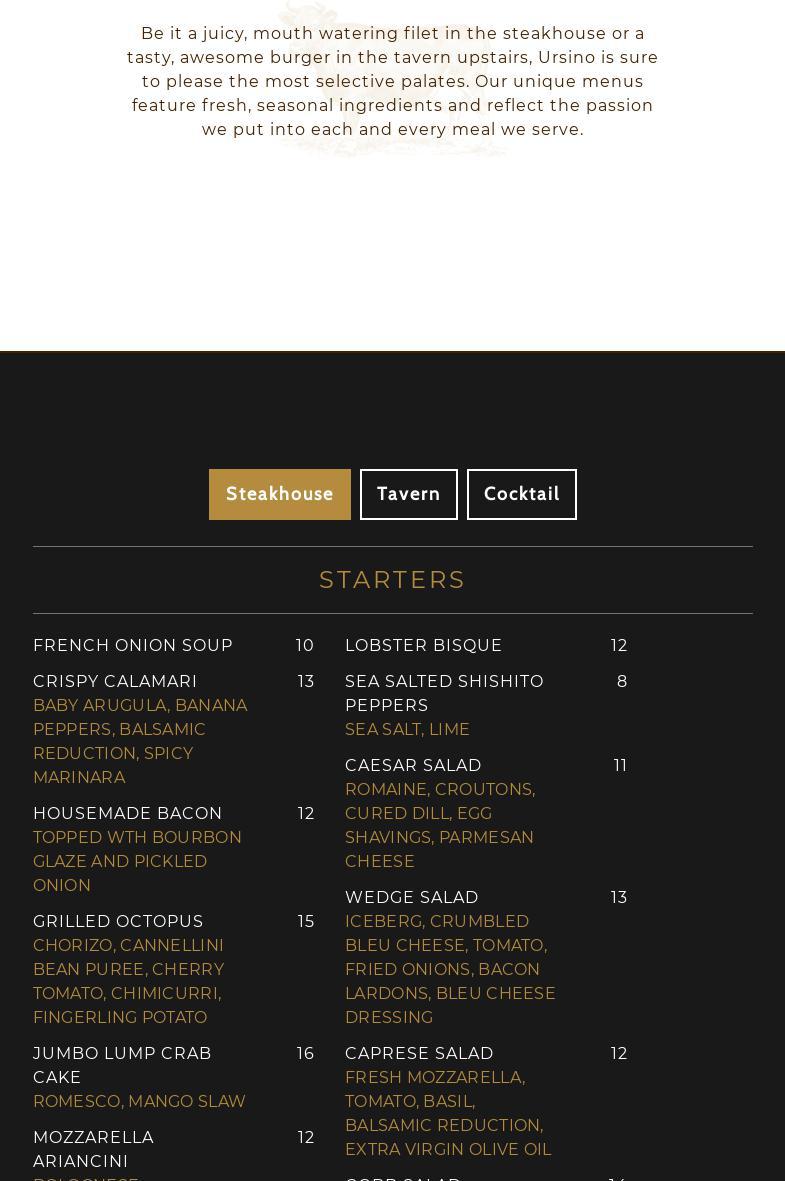Image resolution: width=785 pixels, height=1181 pixels.
Task: Click the Caesar Salad item name
Action: coord(413,766)
